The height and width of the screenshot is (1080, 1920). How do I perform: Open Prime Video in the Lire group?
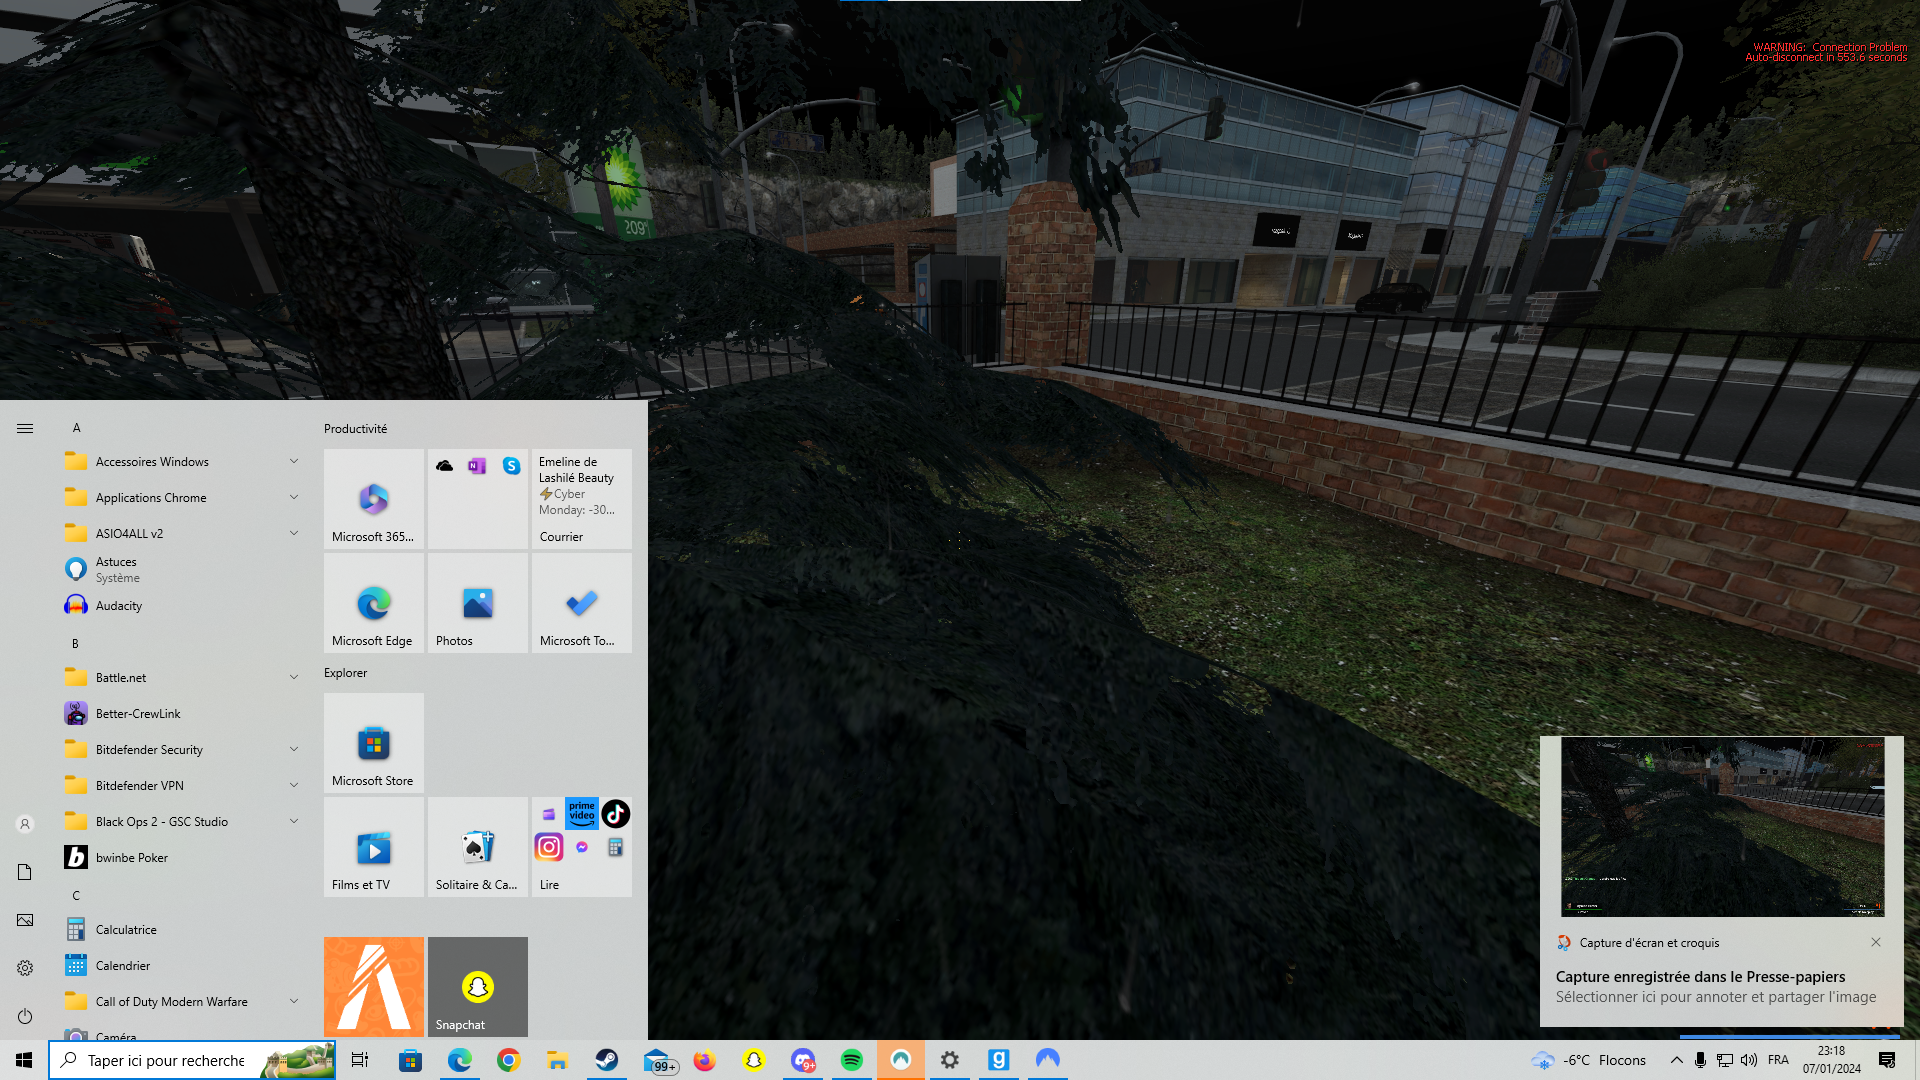582,814
